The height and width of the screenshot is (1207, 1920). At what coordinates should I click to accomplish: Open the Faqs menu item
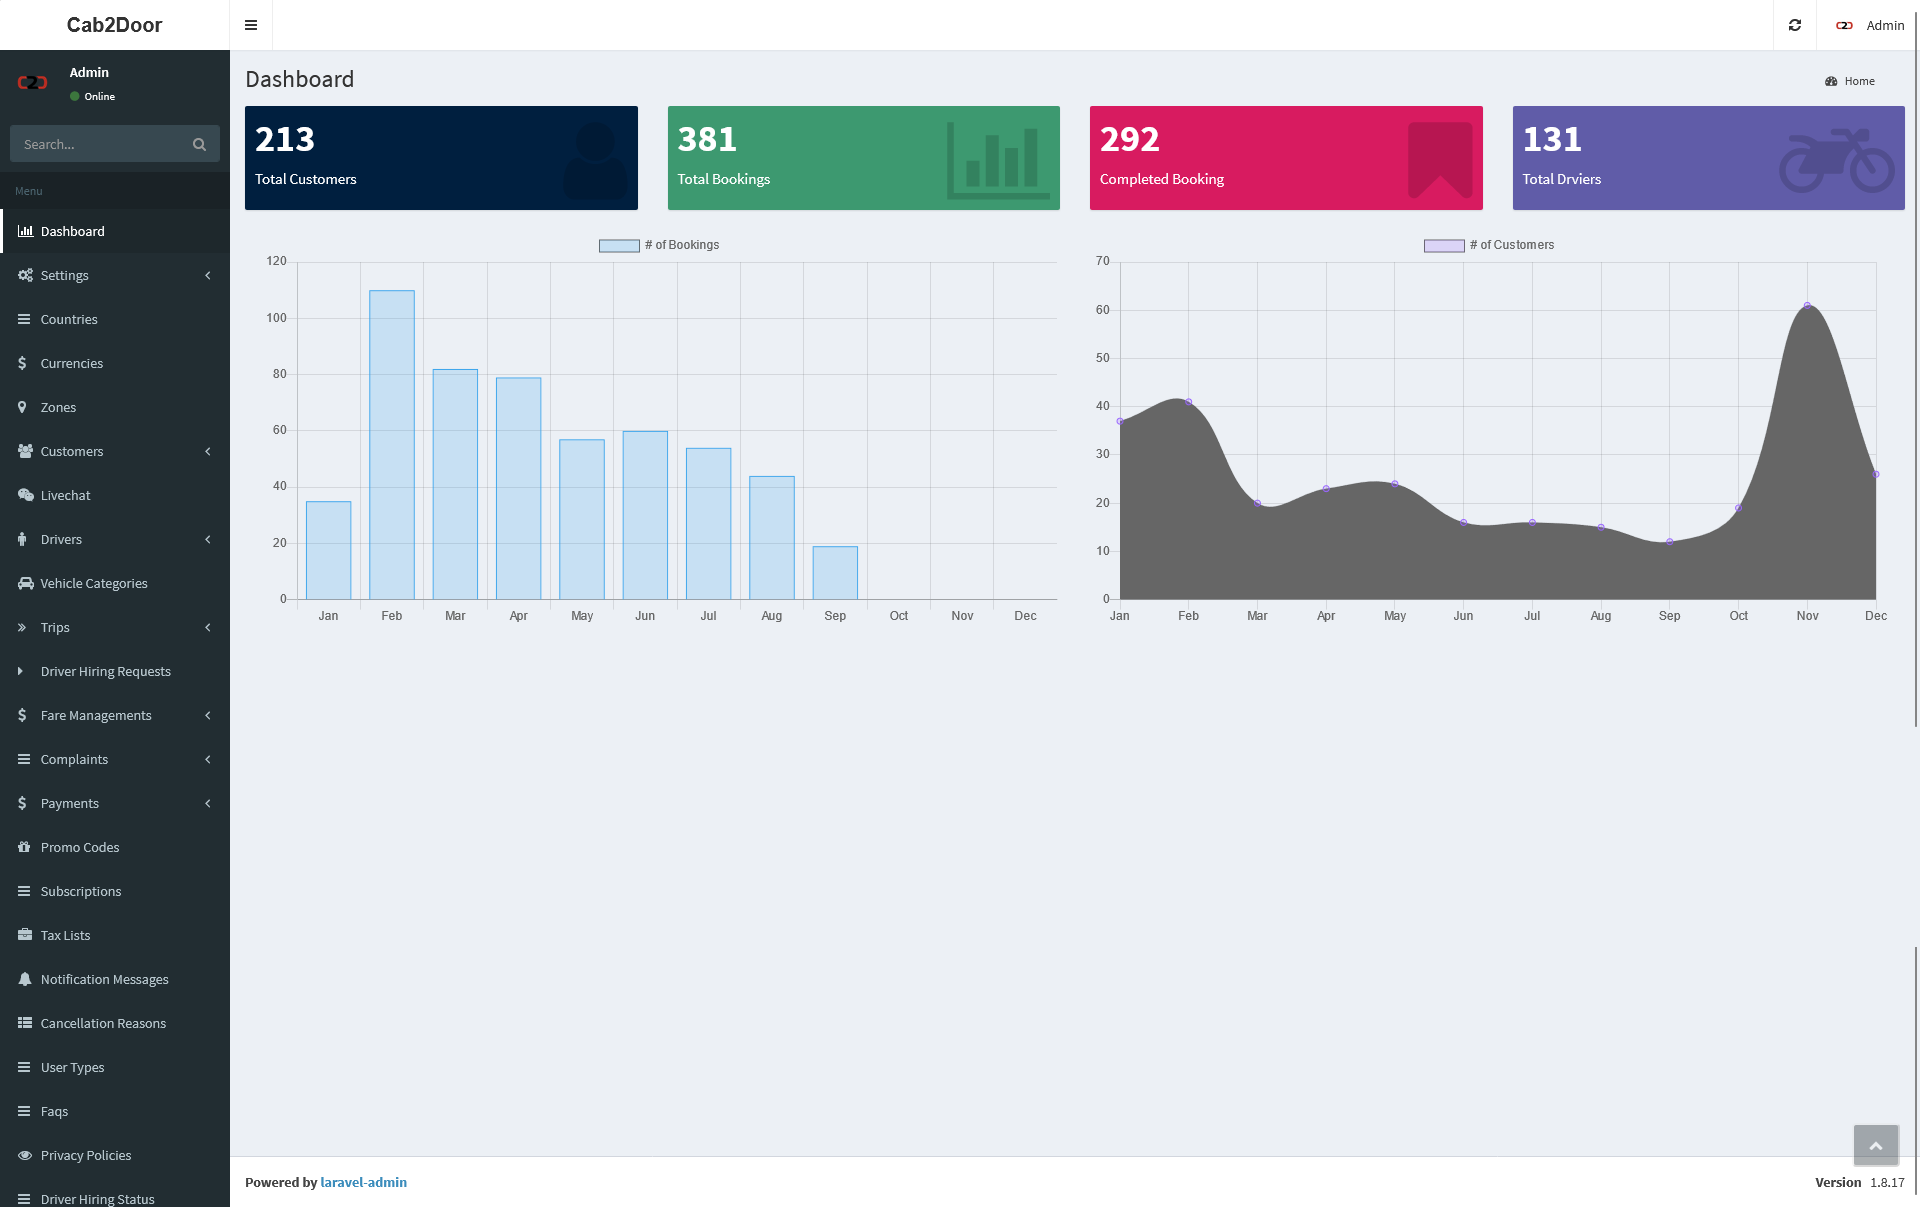click(115, 1111)
